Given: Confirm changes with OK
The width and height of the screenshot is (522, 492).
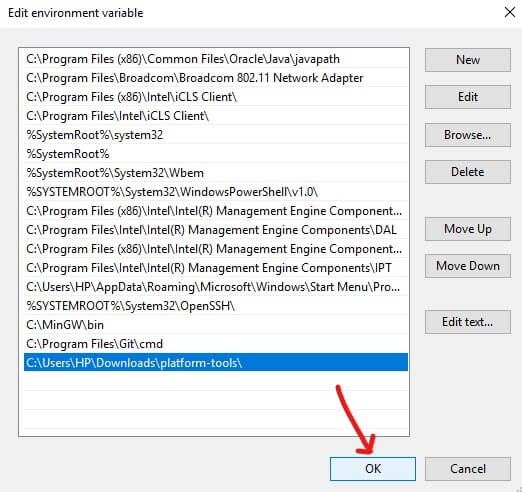Looking at the screenshot, I should pyautogui.click(x=373, y=469).
